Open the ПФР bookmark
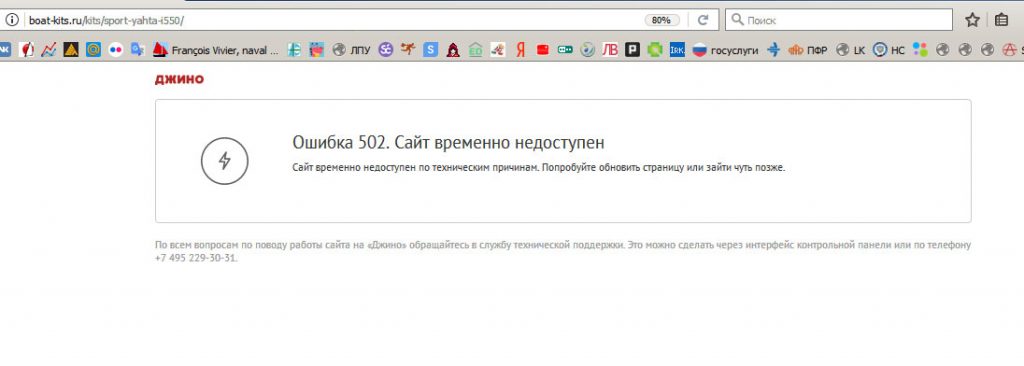Viewport: 1024px width, 366px height. point(808,49)
